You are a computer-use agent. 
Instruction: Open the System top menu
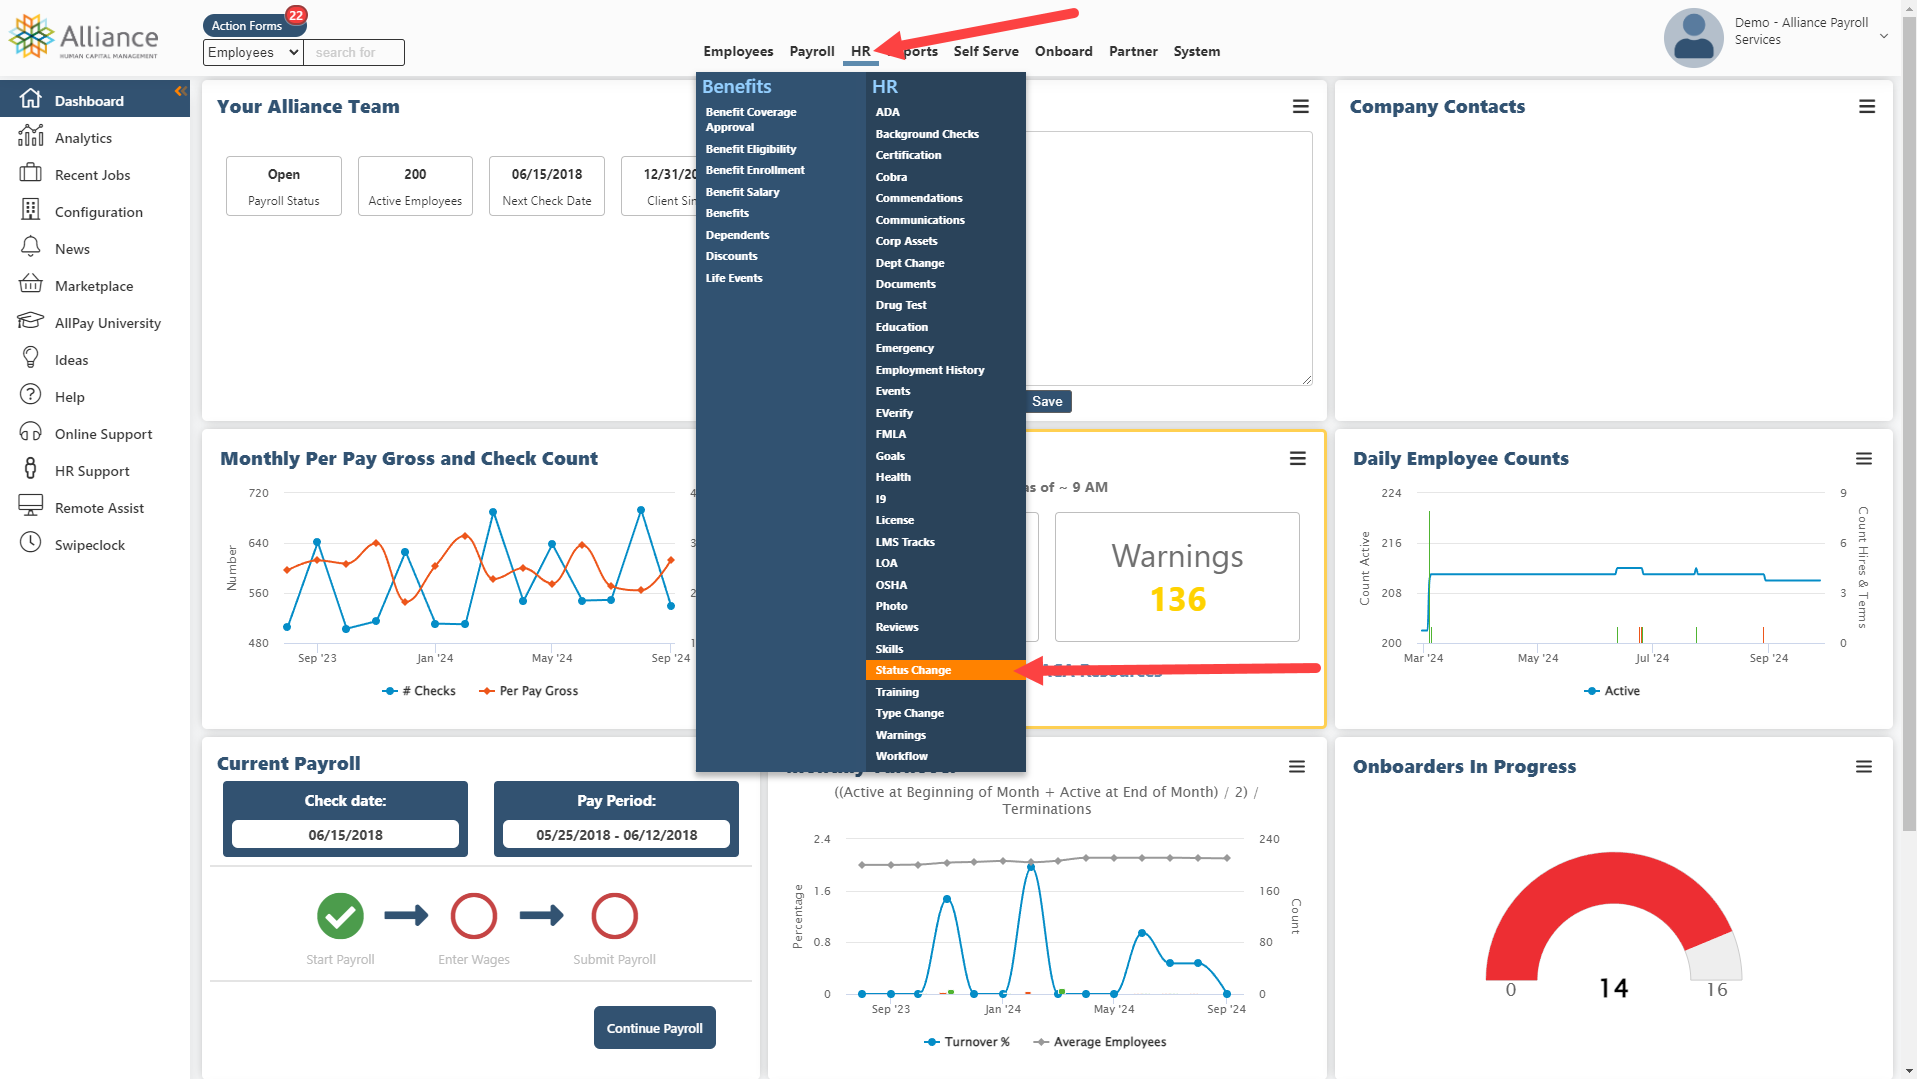coord(1197,52)
